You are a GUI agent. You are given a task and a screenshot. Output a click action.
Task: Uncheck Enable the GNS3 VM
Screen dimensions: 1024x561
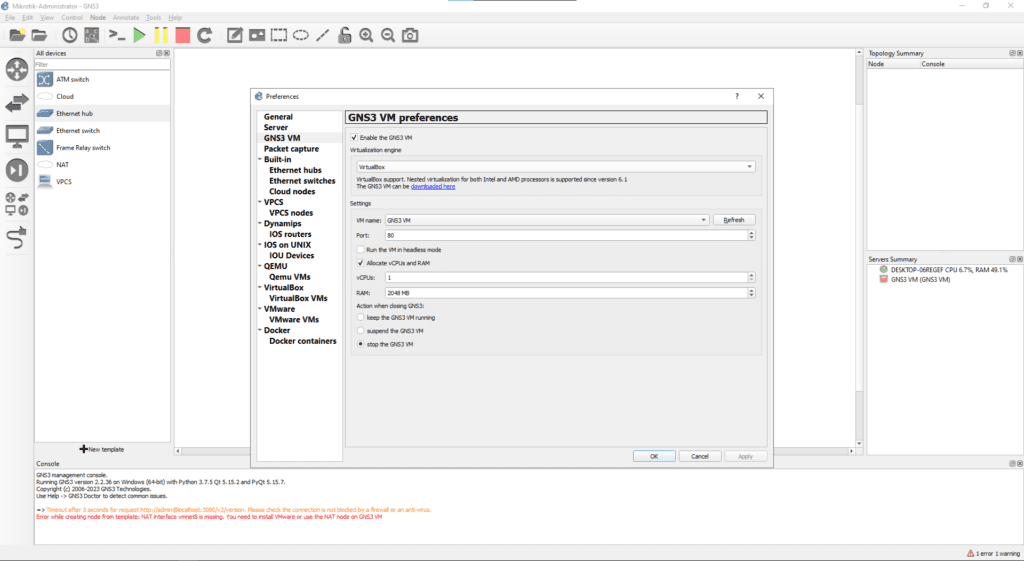(354, 138)
